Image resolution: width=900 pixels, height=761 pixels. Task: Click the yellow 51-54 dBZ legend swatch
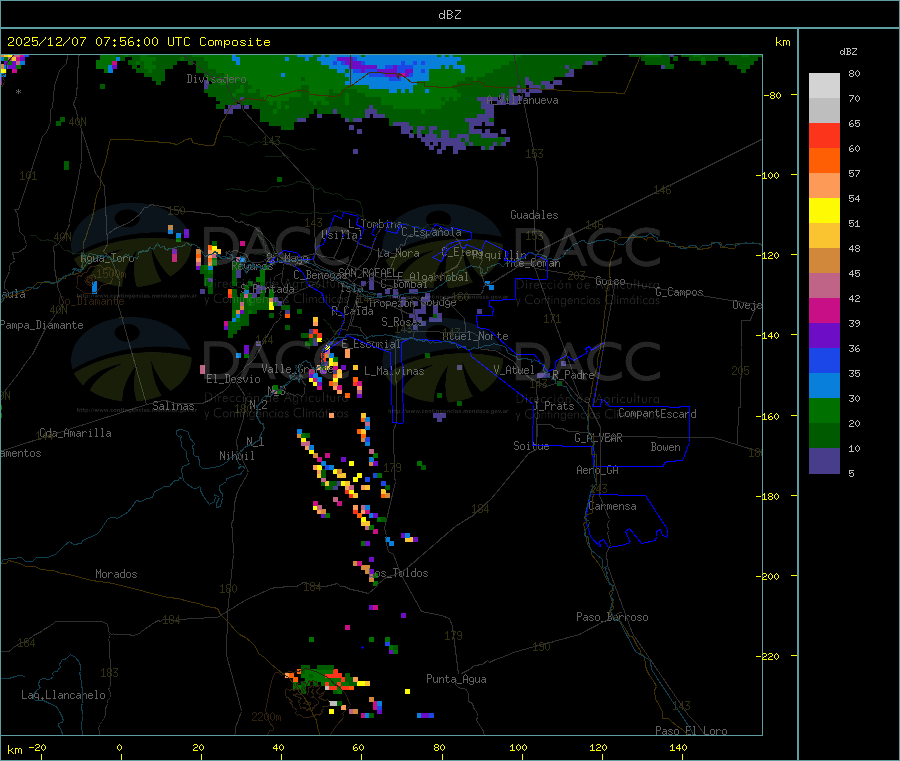point(824,211)
